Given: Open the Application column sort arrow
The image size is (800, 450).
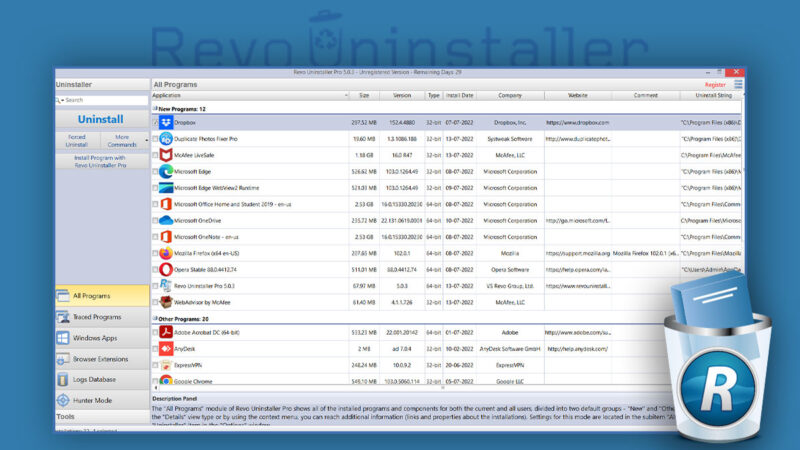Looking at the screenshot, I should point(346,95).
